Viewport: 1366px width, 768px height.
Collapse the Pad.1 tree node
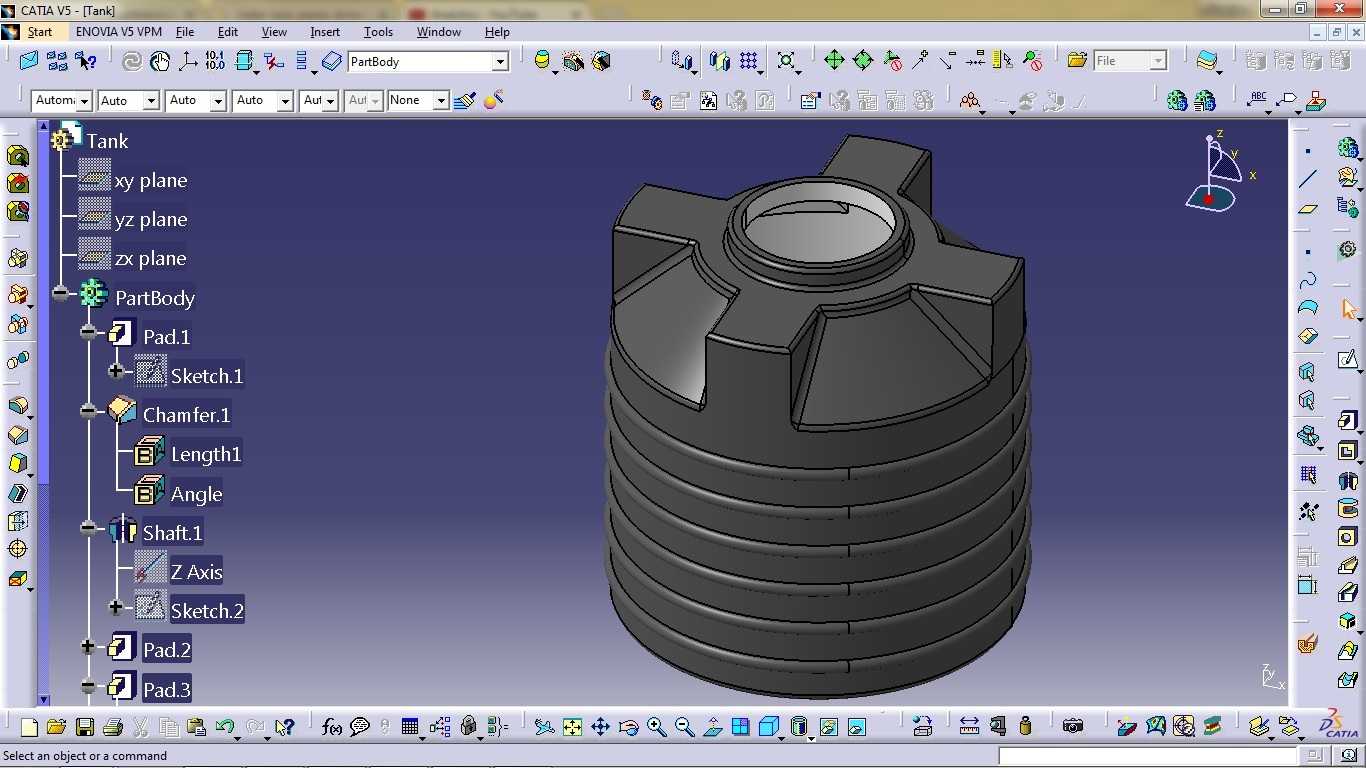tap(89, 332)
